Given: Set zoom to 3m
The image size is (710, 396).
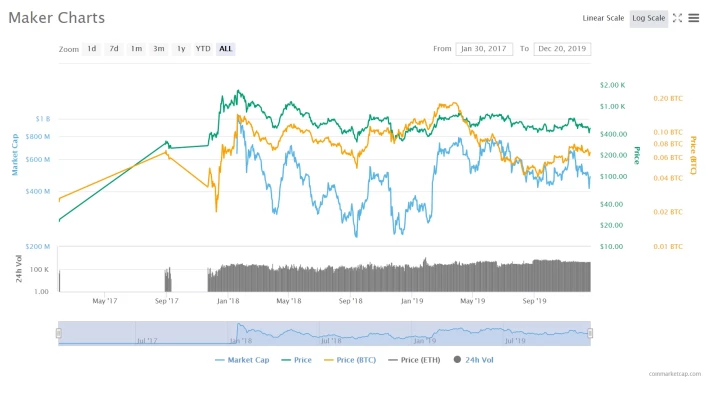Looking at the screenshot, I should tap(158, 49).
